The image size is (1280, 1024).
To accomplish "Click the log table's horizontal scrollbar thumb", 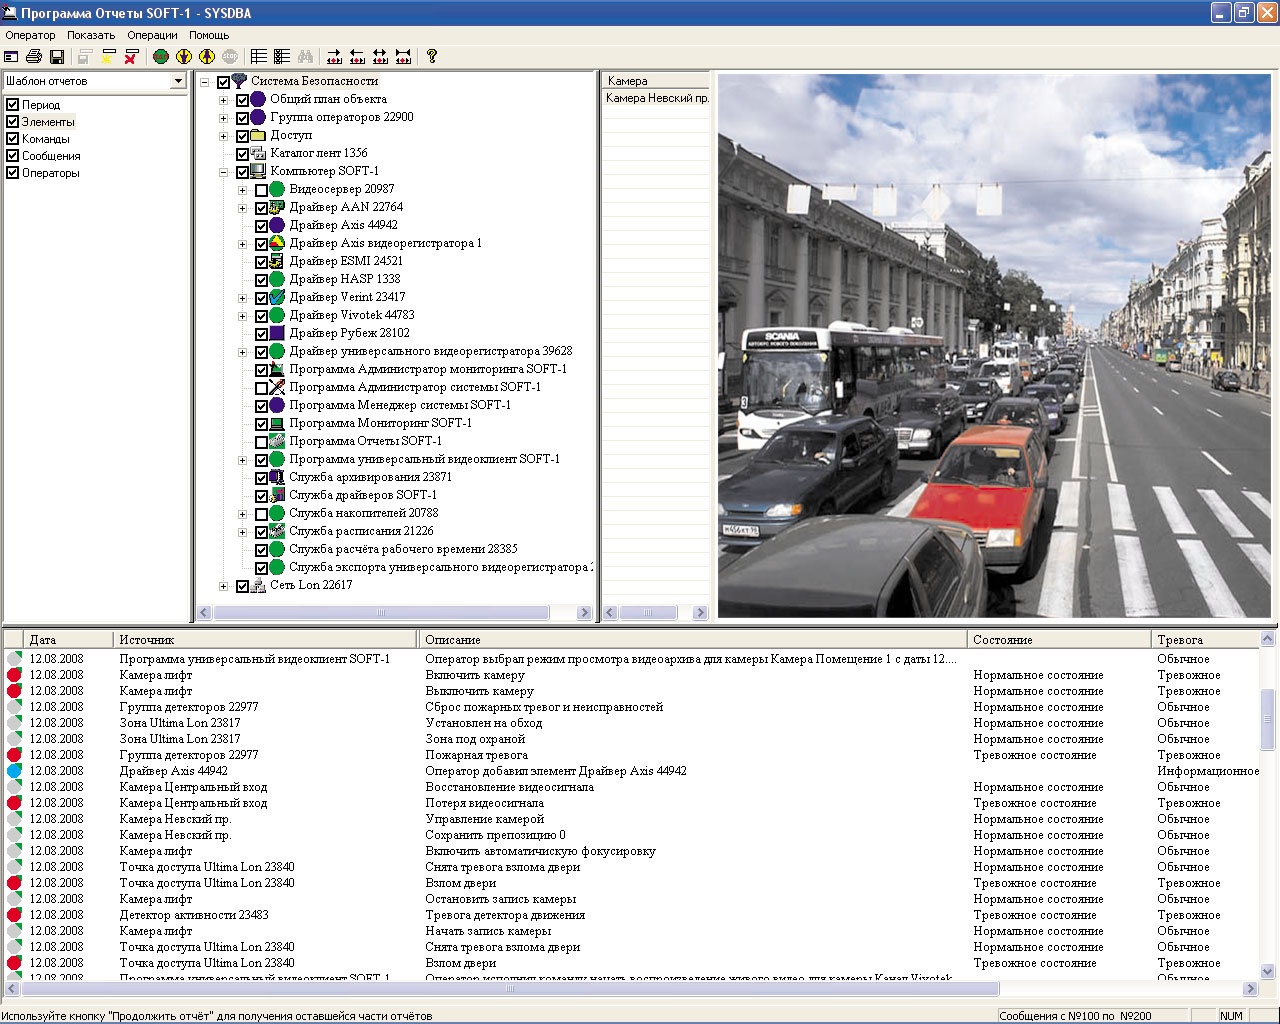I will (510, 989).
